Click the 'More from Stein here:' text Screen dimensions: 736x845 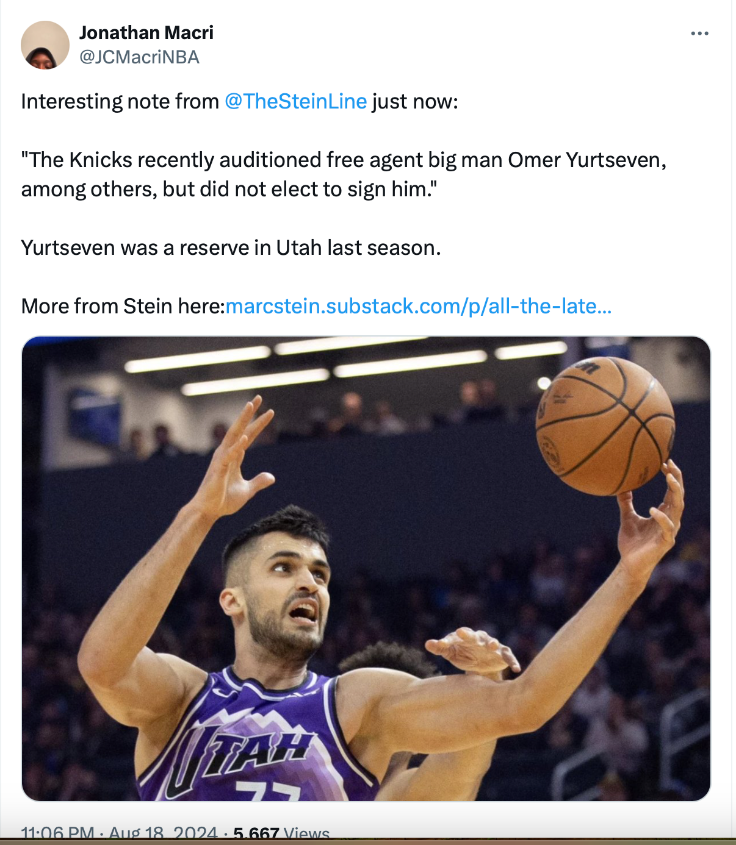123,305
